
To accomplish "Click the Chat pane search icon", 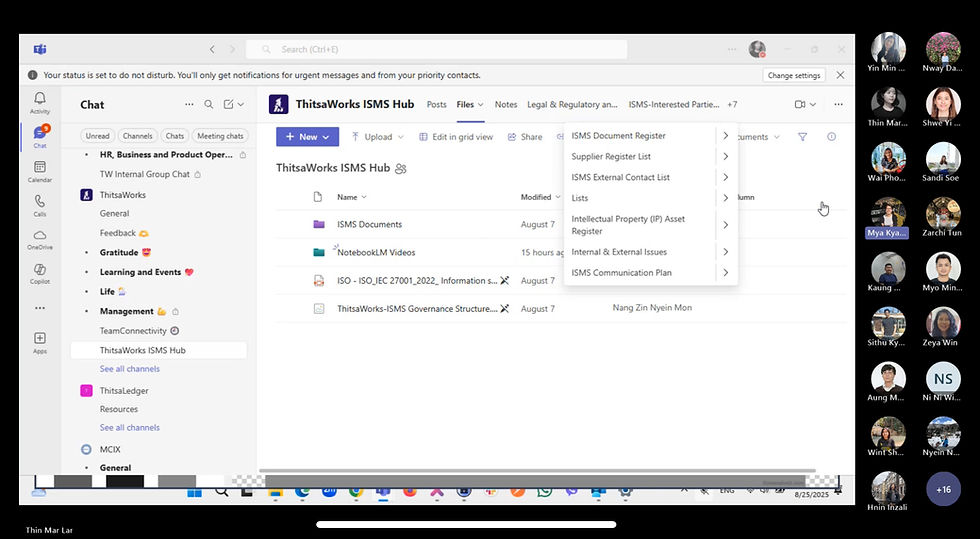I will point(209,104).
